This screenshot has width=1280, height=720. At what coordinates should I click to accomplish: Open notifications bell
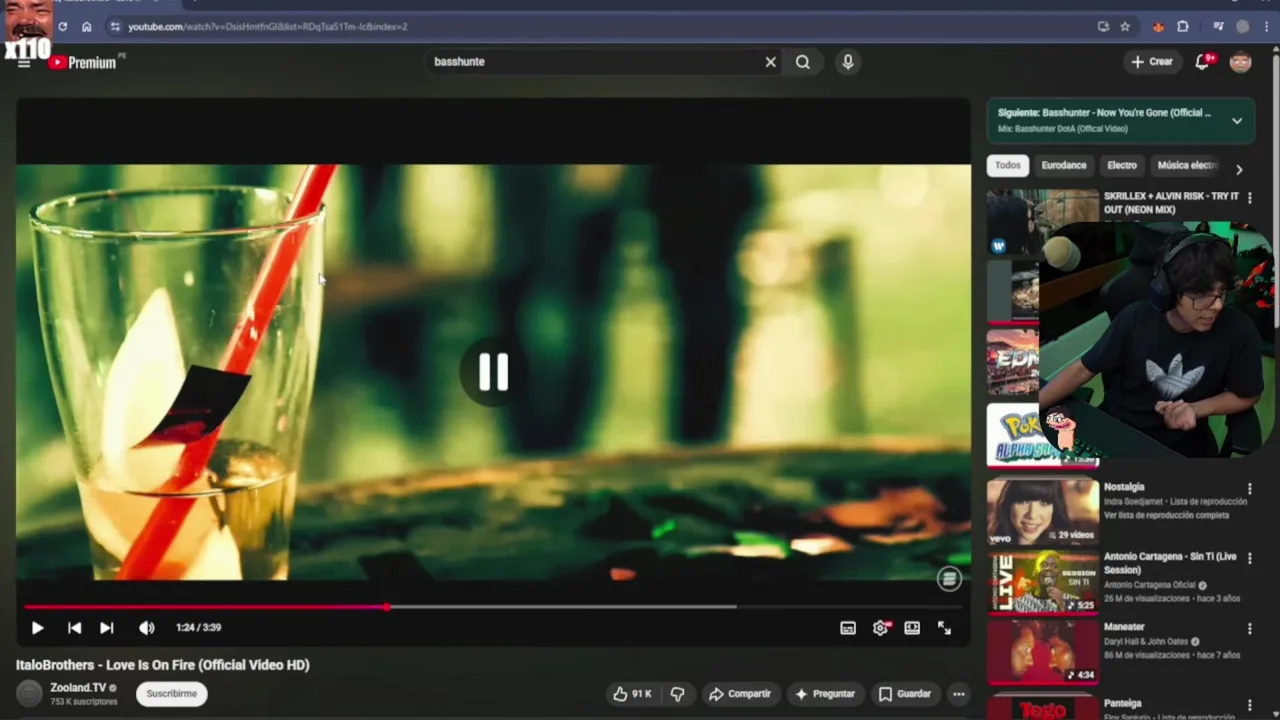coord(1203,62)
